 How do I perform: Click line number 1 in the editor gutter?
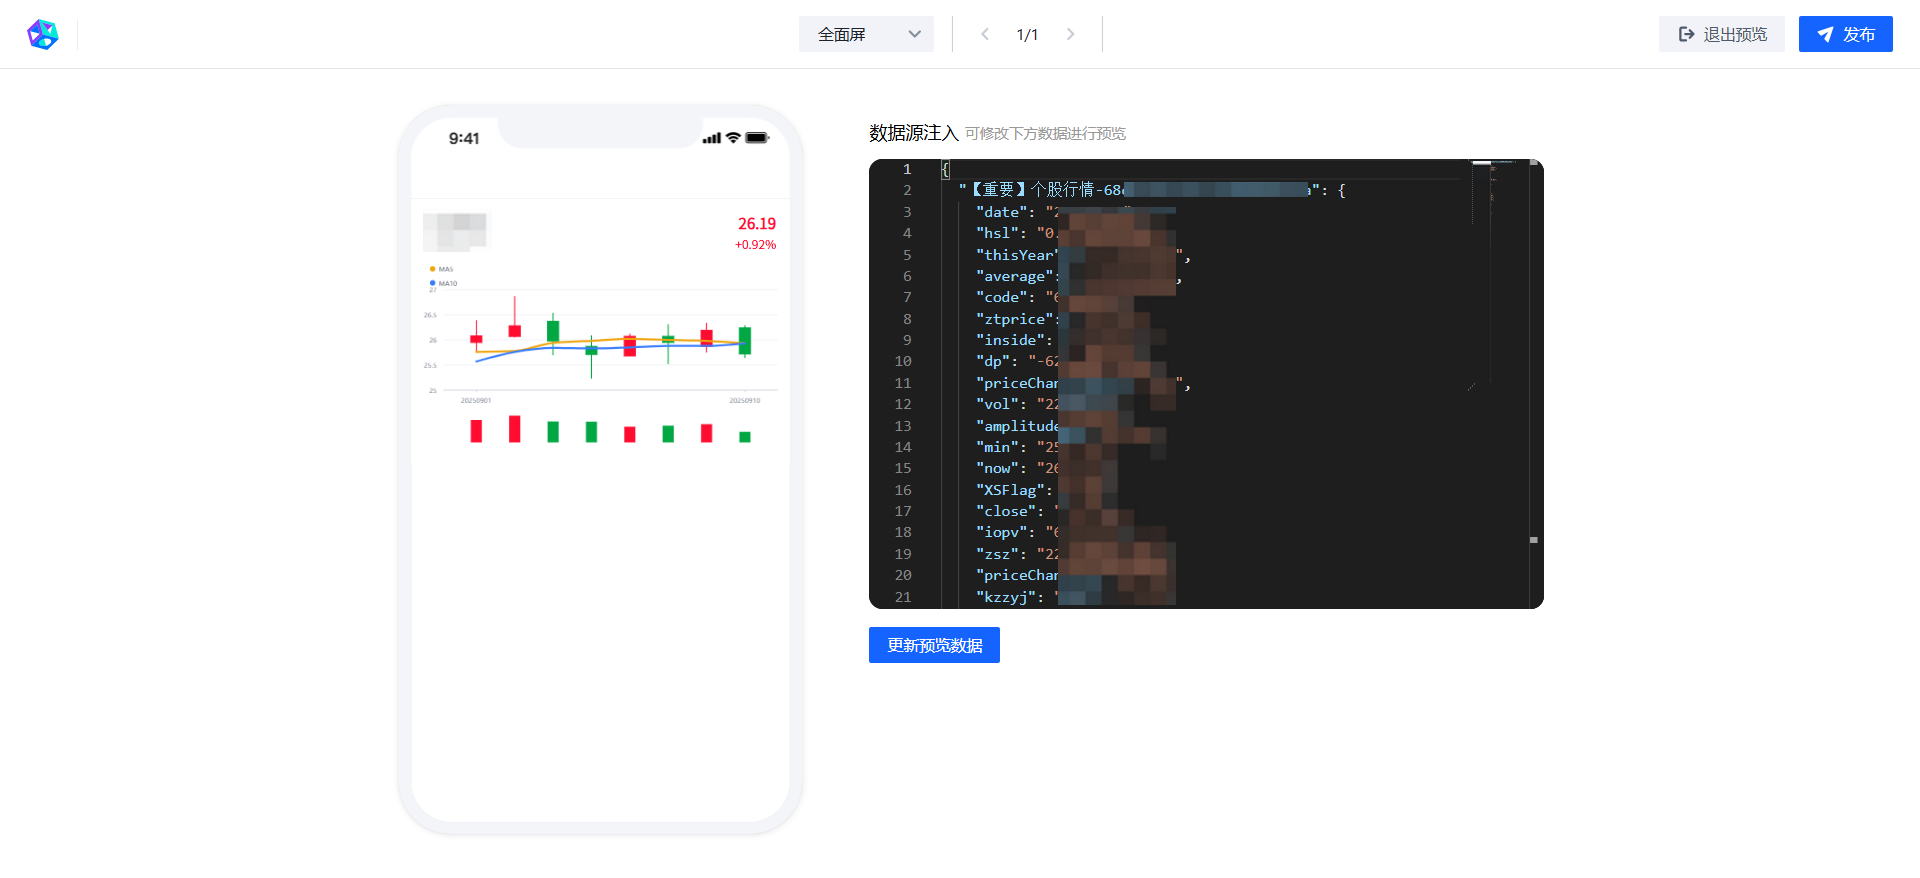[907, 169]
